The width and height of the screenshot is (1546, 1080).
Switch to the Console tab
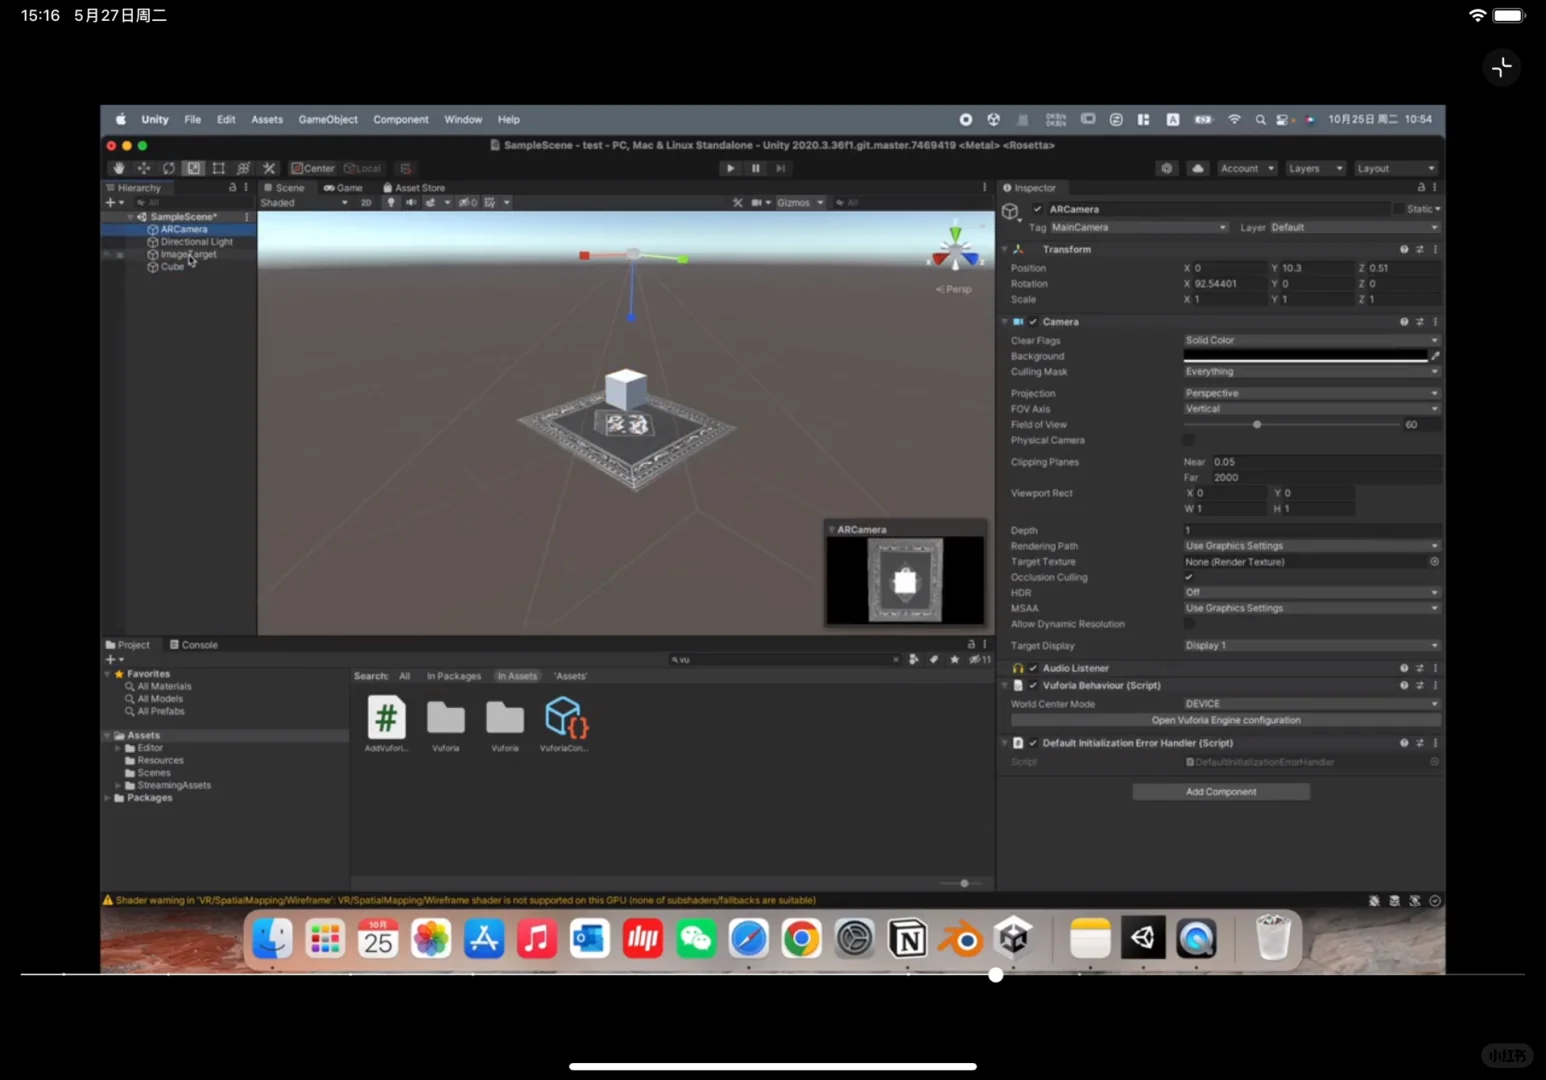194,645
